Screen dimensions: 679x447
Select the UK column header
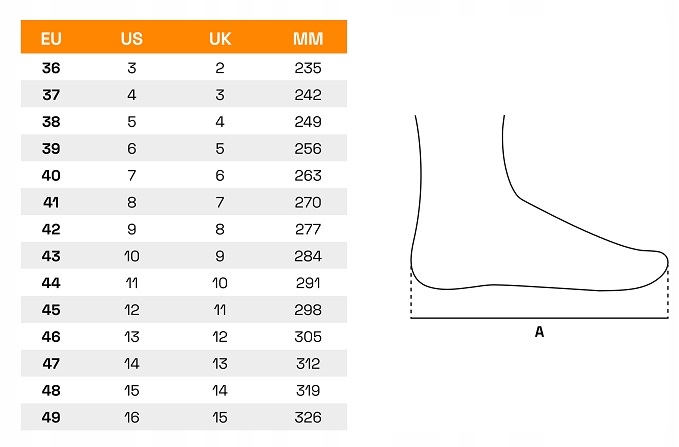tap(220, 39)
